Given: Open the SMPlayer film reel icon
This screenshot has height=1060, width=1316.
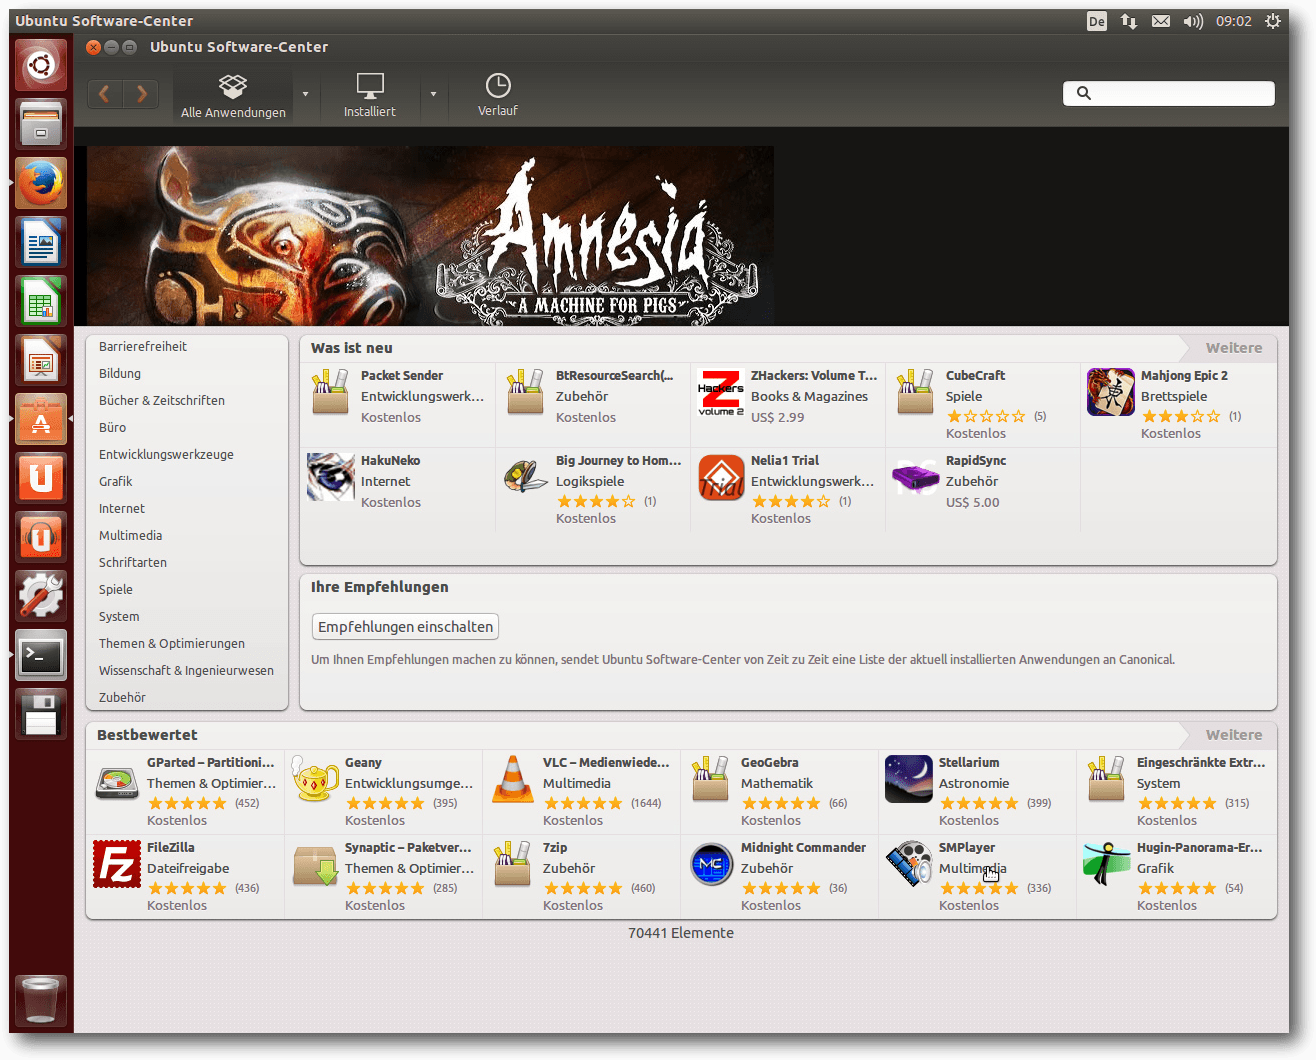Looking at the screenshot, I should point(909,864).
